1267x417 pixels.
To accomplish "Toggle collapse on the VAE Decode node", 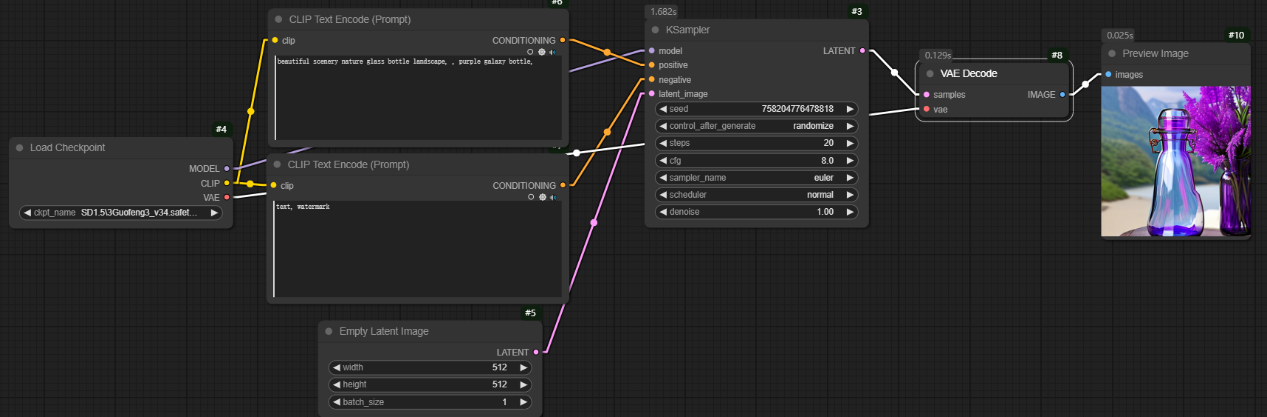I will (x=930, y=73).
